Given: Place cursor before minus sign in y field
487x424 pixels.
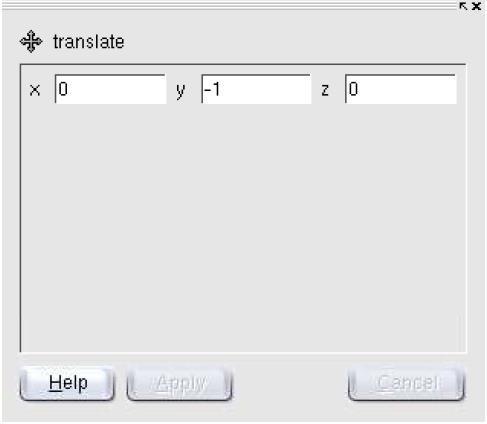Looking at the screenshot, I should pyautogui.click(x=204, y=89).
